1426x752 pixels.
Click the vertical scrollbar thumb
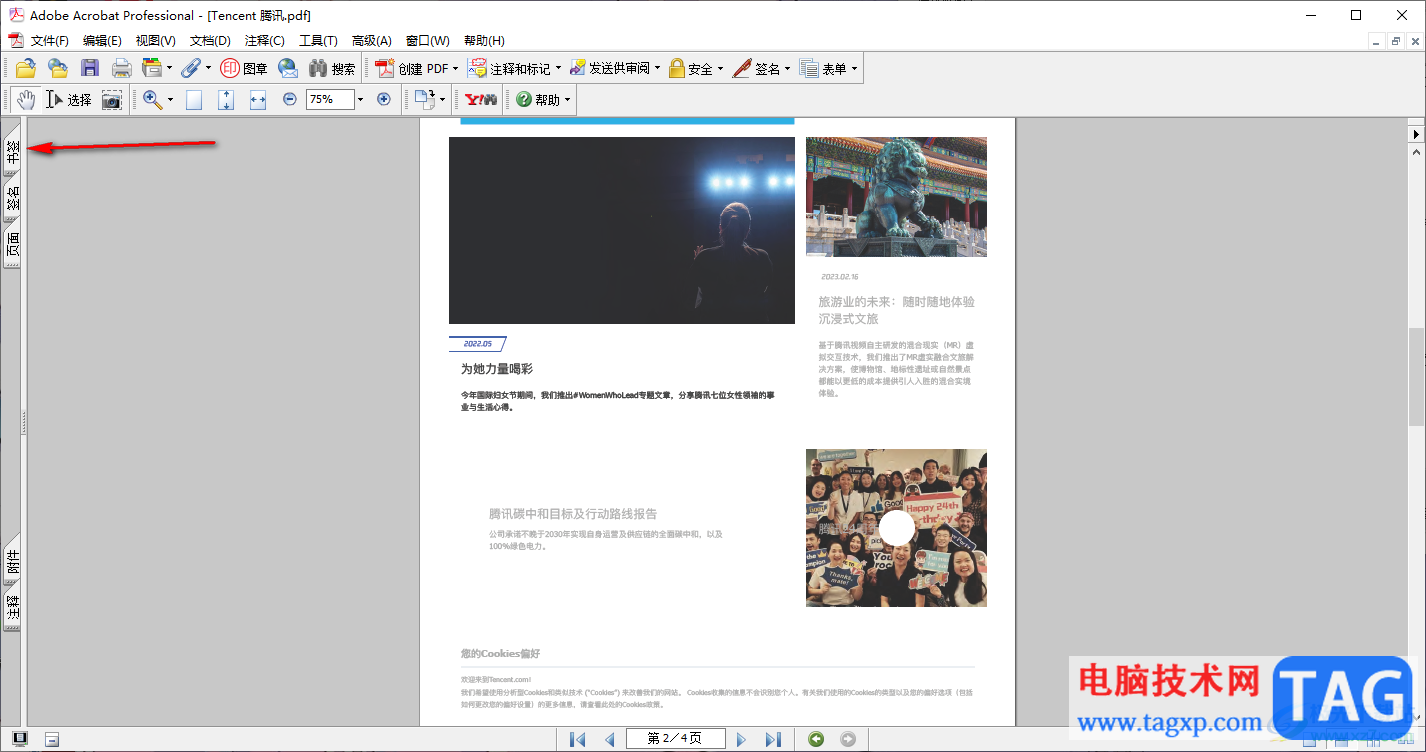[1416, 375]
